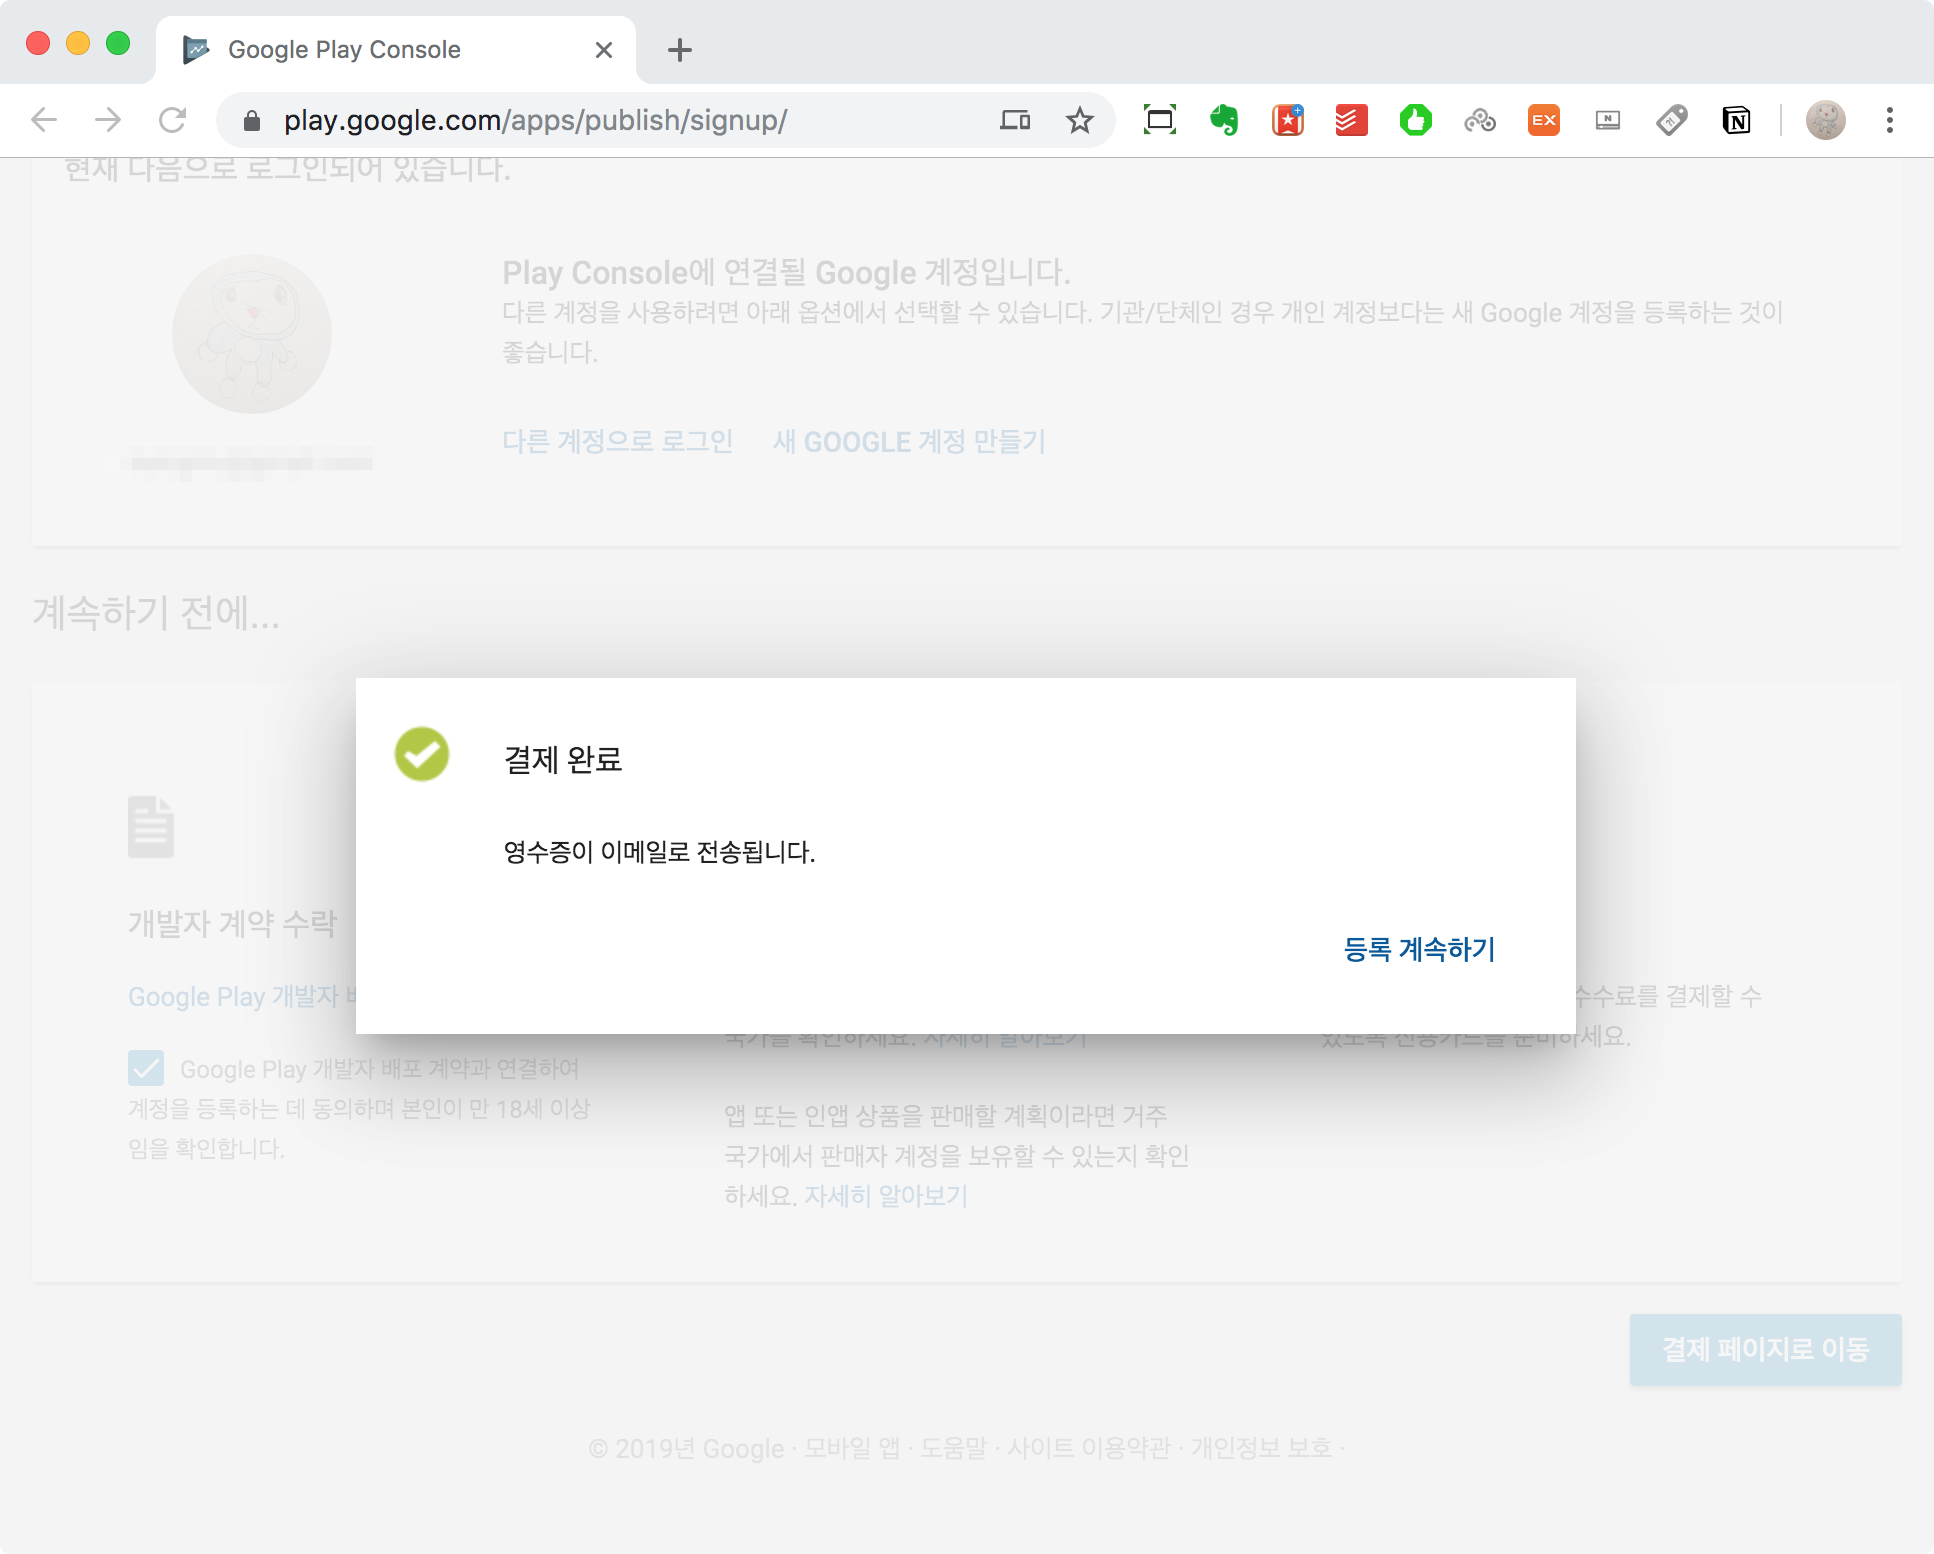Toggle the developer agreement checkbox

click(x=146, y=1068)
